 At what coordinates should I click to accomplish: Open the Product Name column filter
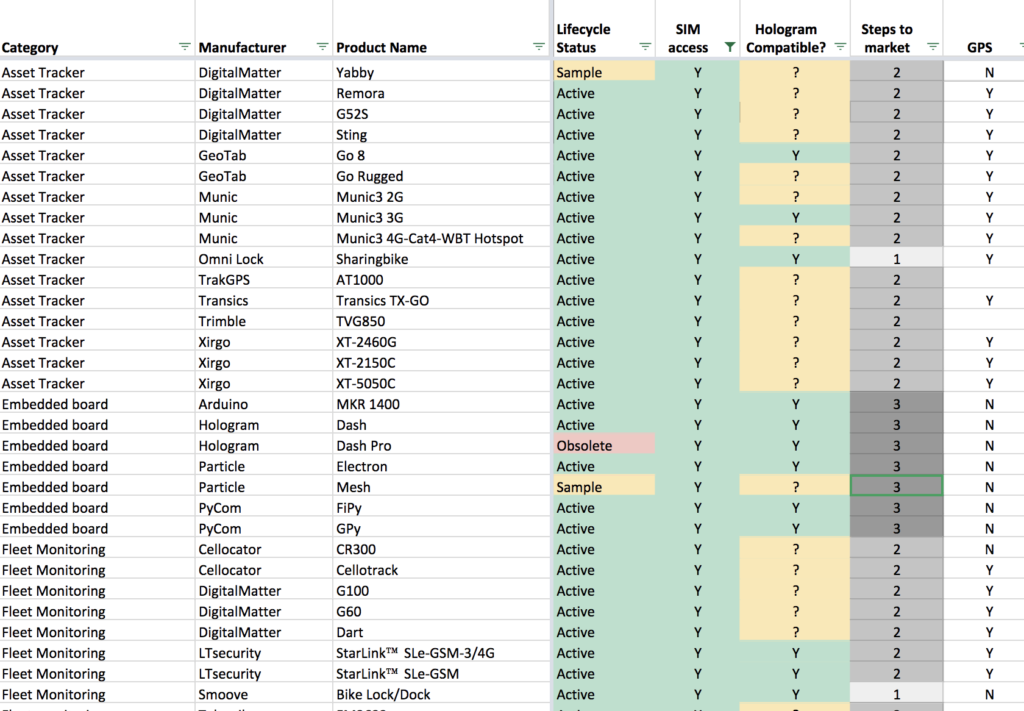tap(539, 47)
